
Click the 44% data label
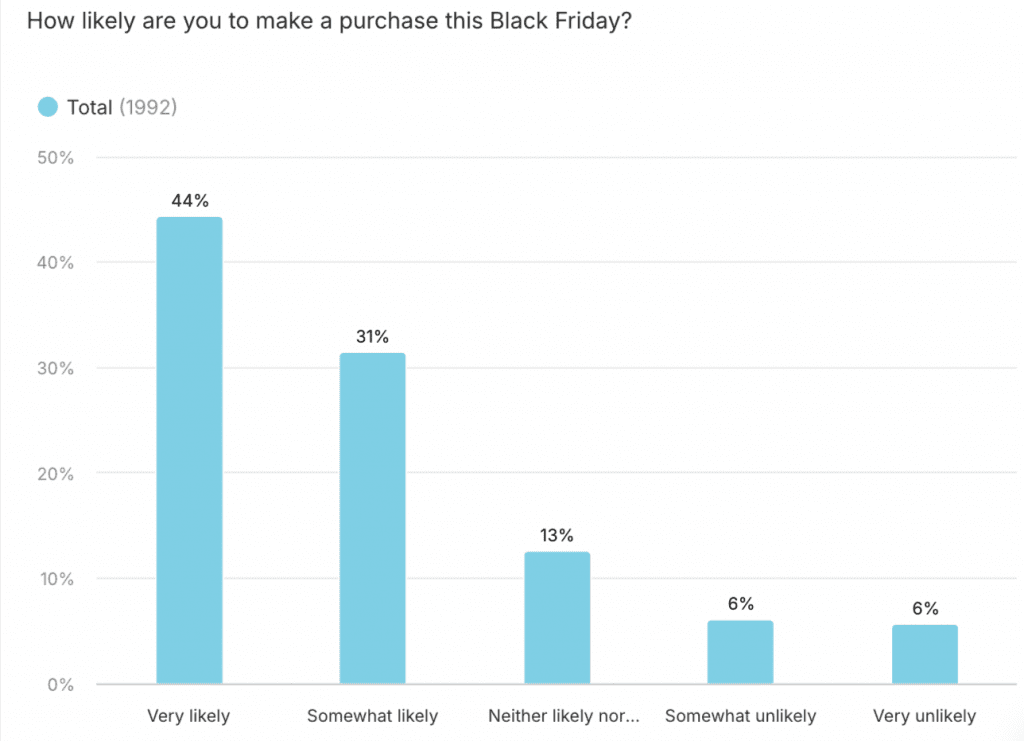pos(189,201)
